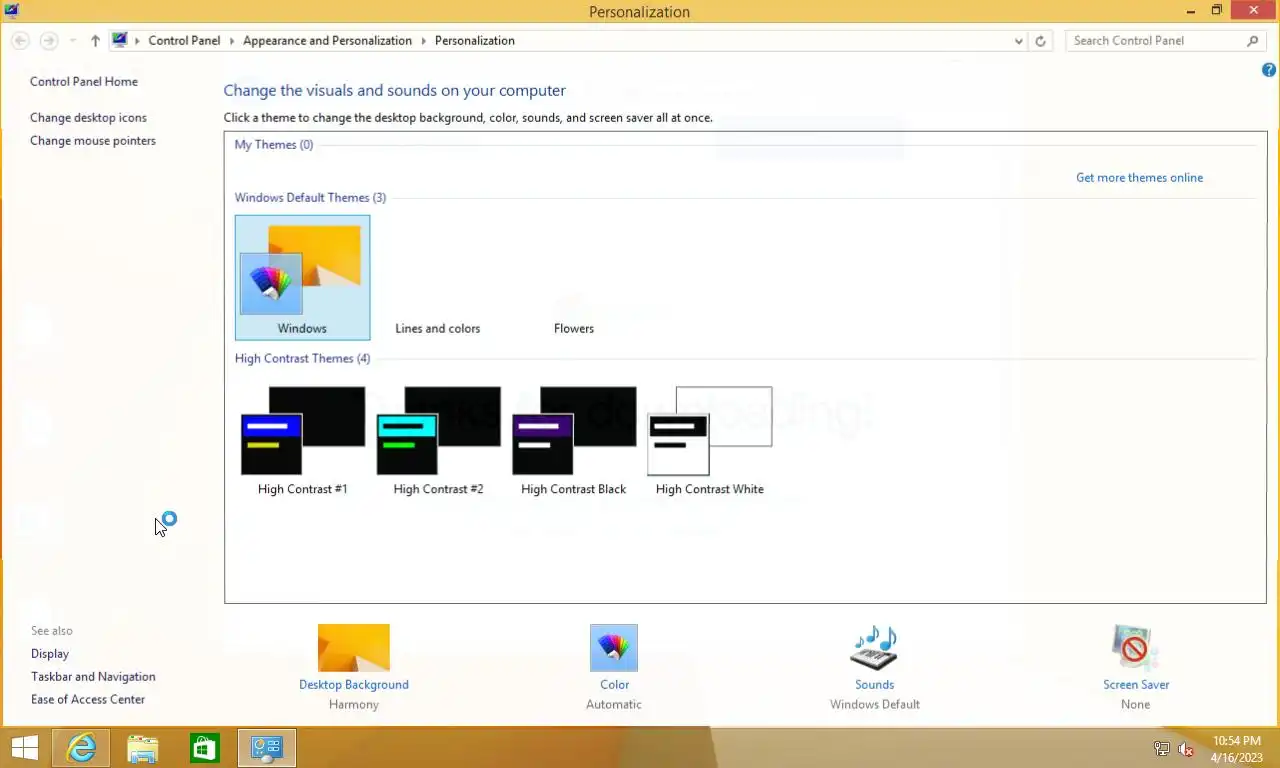This screenshot has height=768, width=1280.
Task: Click the search magnifier icon
Action: coord(1253,41)
